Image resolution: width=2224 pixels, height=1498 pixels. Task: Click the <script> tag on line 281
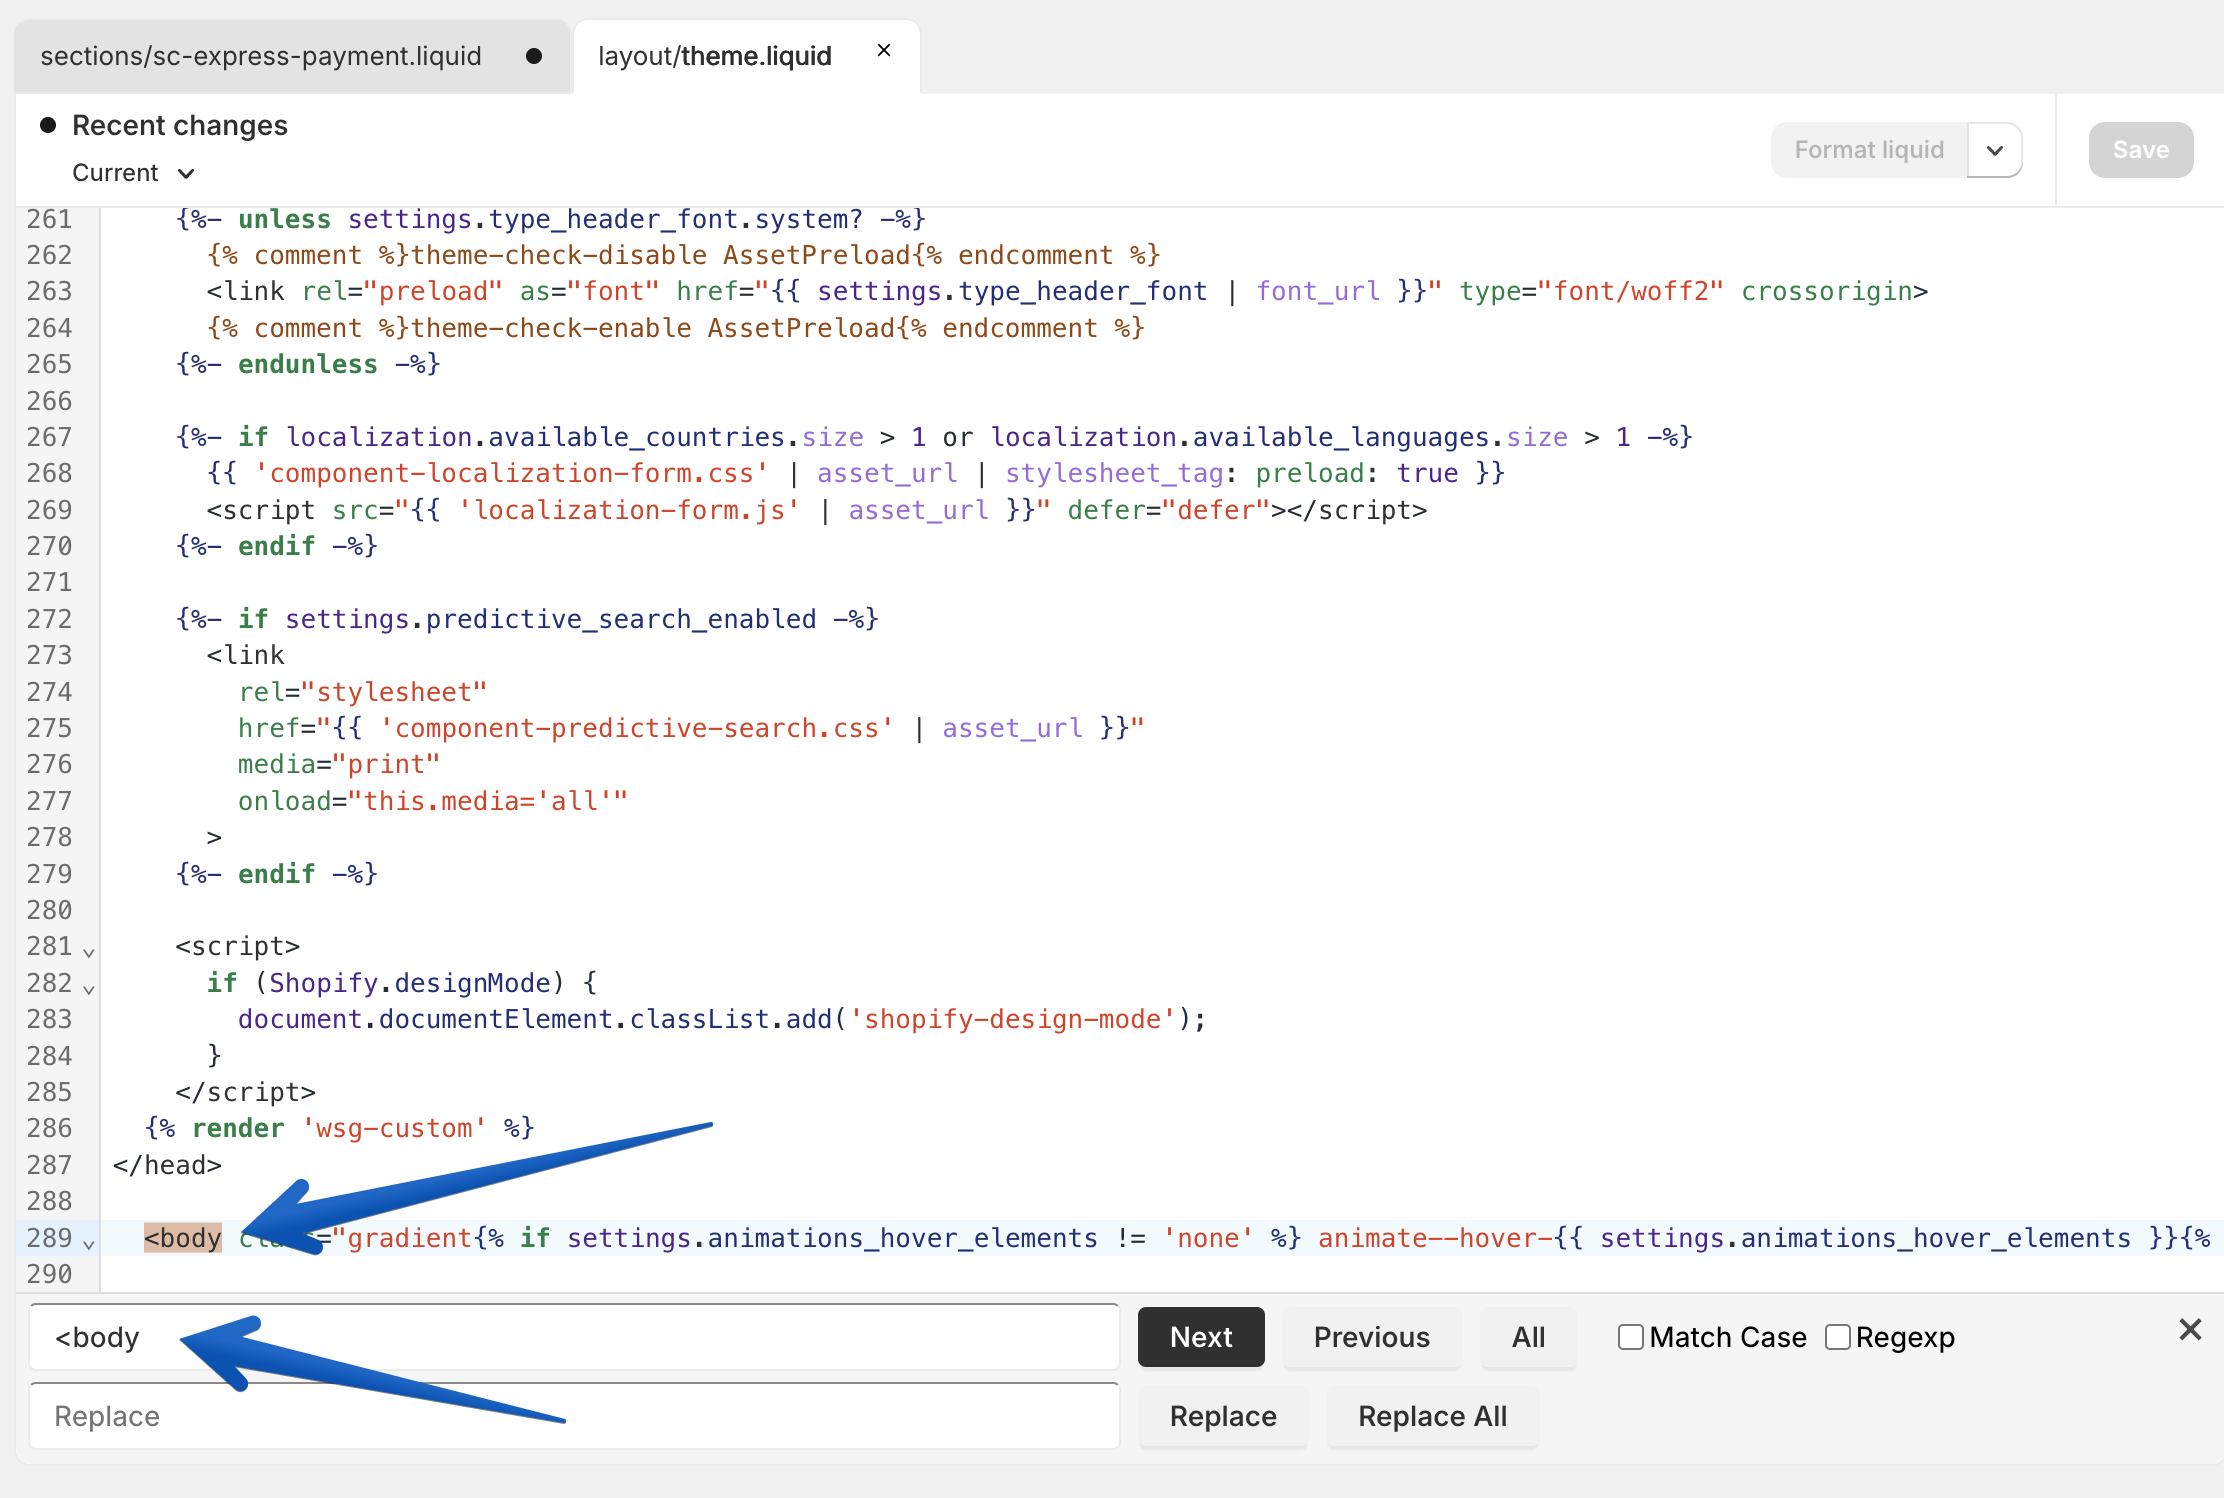tap(238, 946)
